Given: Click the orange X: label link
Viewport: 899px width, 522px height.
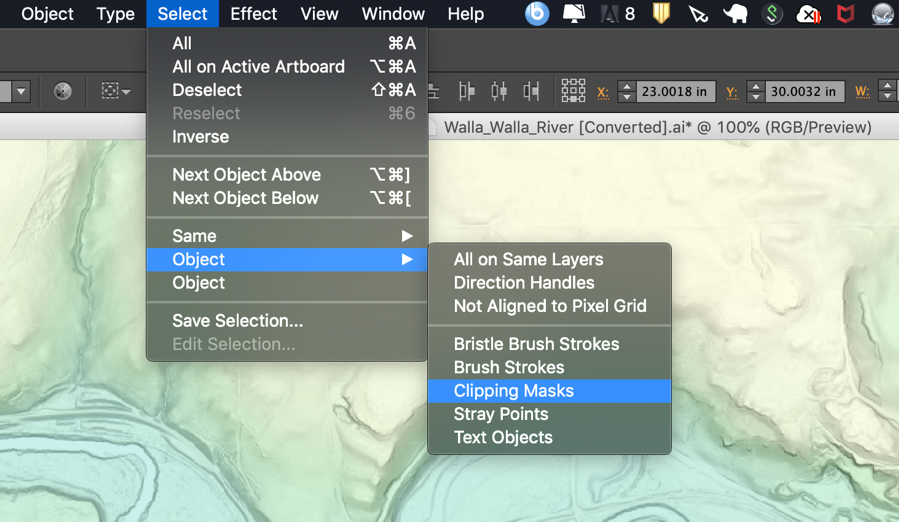Looking at the screenshot, I should pos(603,92).
